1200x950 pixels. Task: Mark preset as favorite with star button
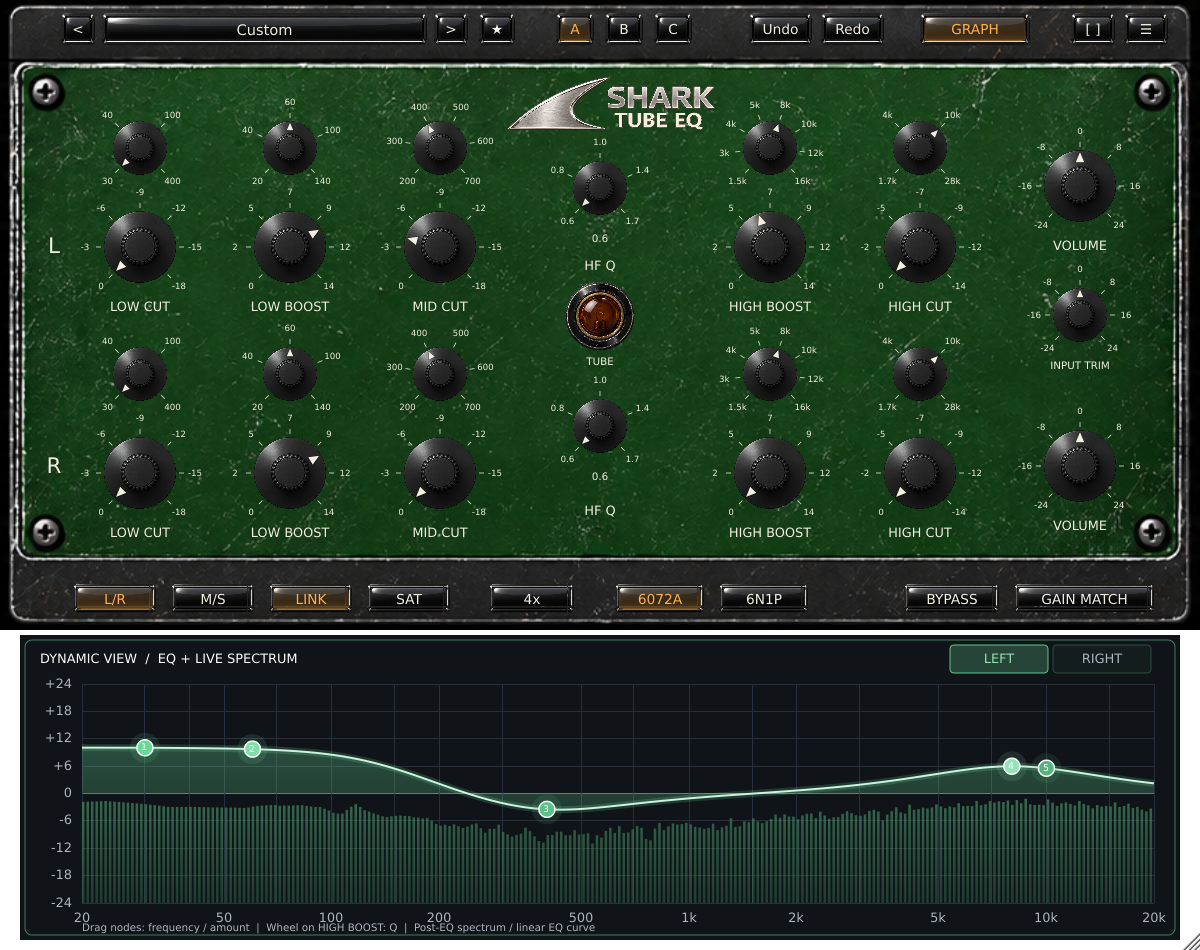497,29
